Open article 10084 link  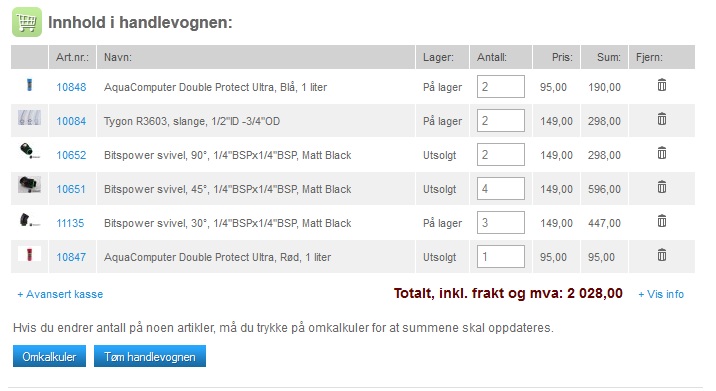[71, 121]
